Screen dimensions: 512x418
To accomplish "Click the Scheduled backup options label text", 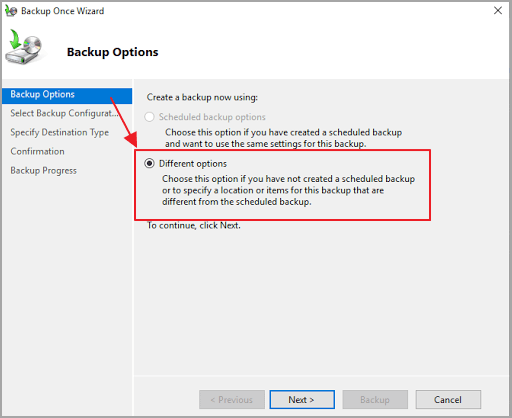I will coord(212,117).
